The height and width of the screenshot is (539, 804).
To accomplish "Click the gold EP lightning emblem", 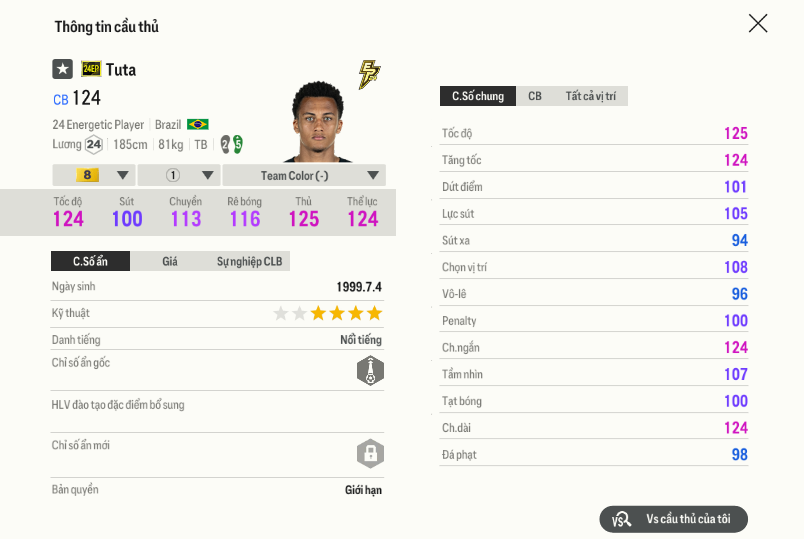I will click(369, 74).
